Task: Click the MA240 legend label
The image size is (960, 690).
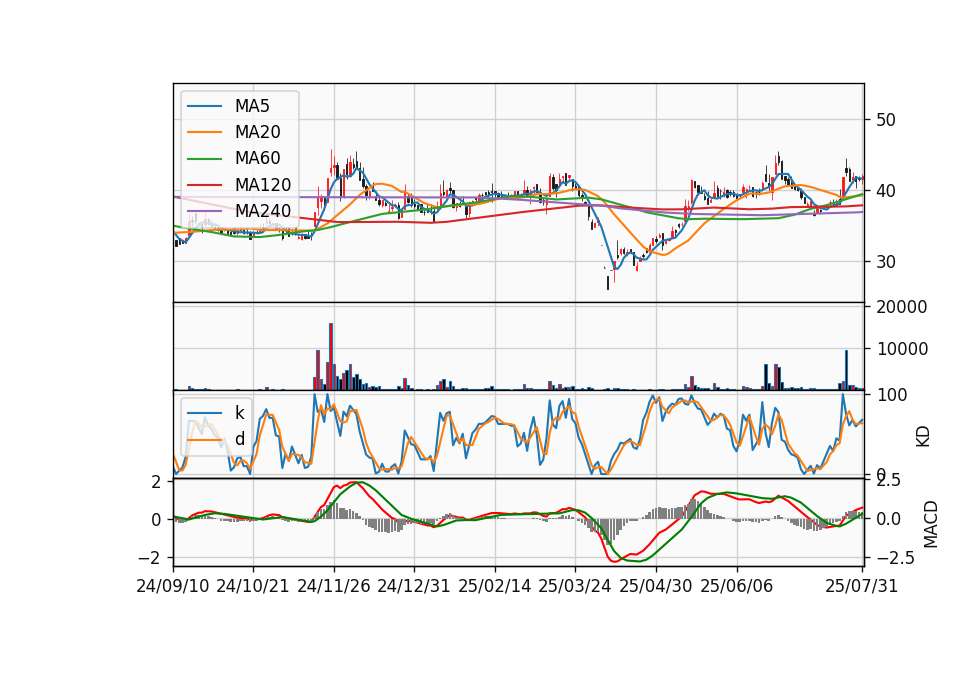Action: [263, 211]
